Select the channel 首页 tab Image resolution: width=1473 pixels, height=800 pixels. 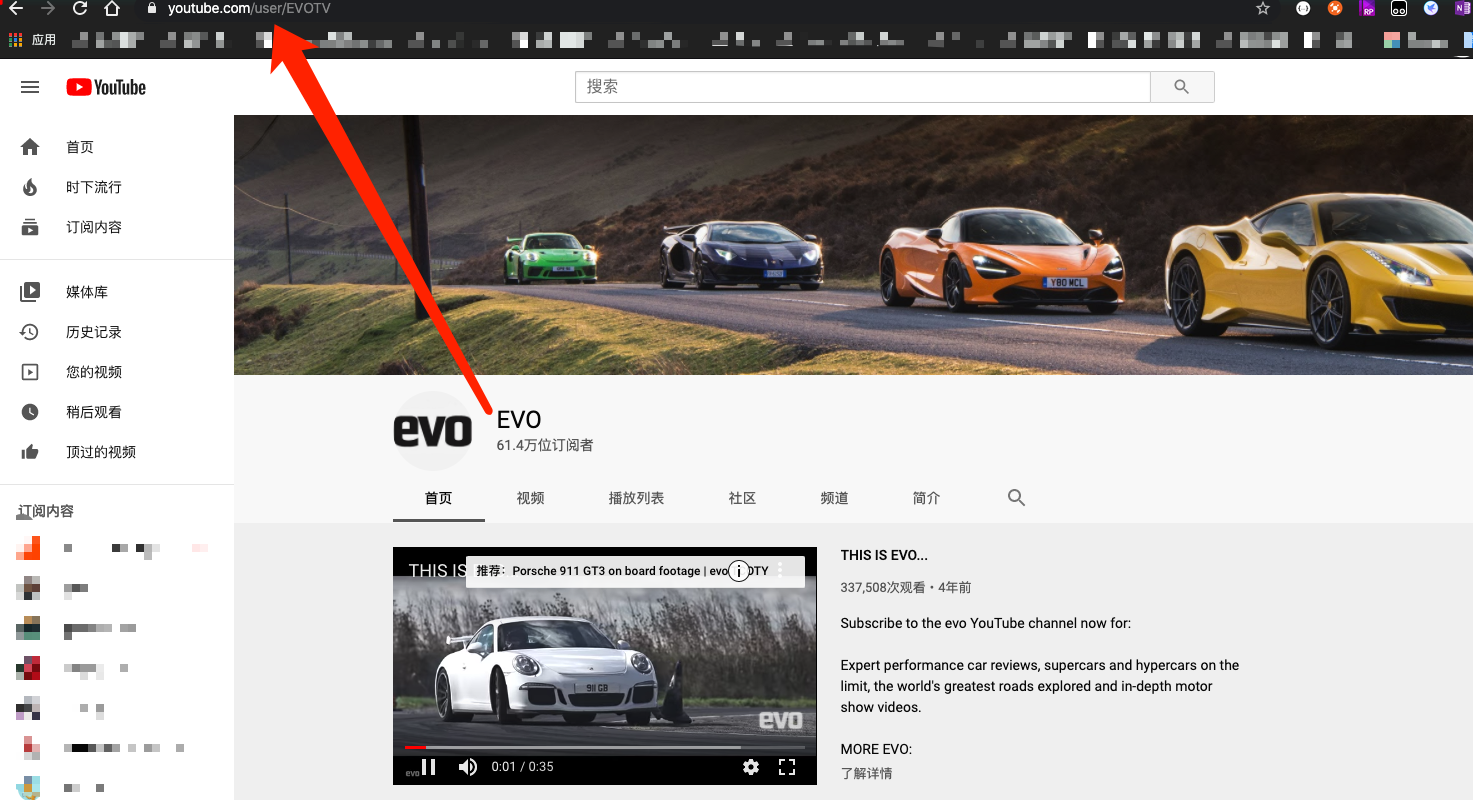coord(439,498)
